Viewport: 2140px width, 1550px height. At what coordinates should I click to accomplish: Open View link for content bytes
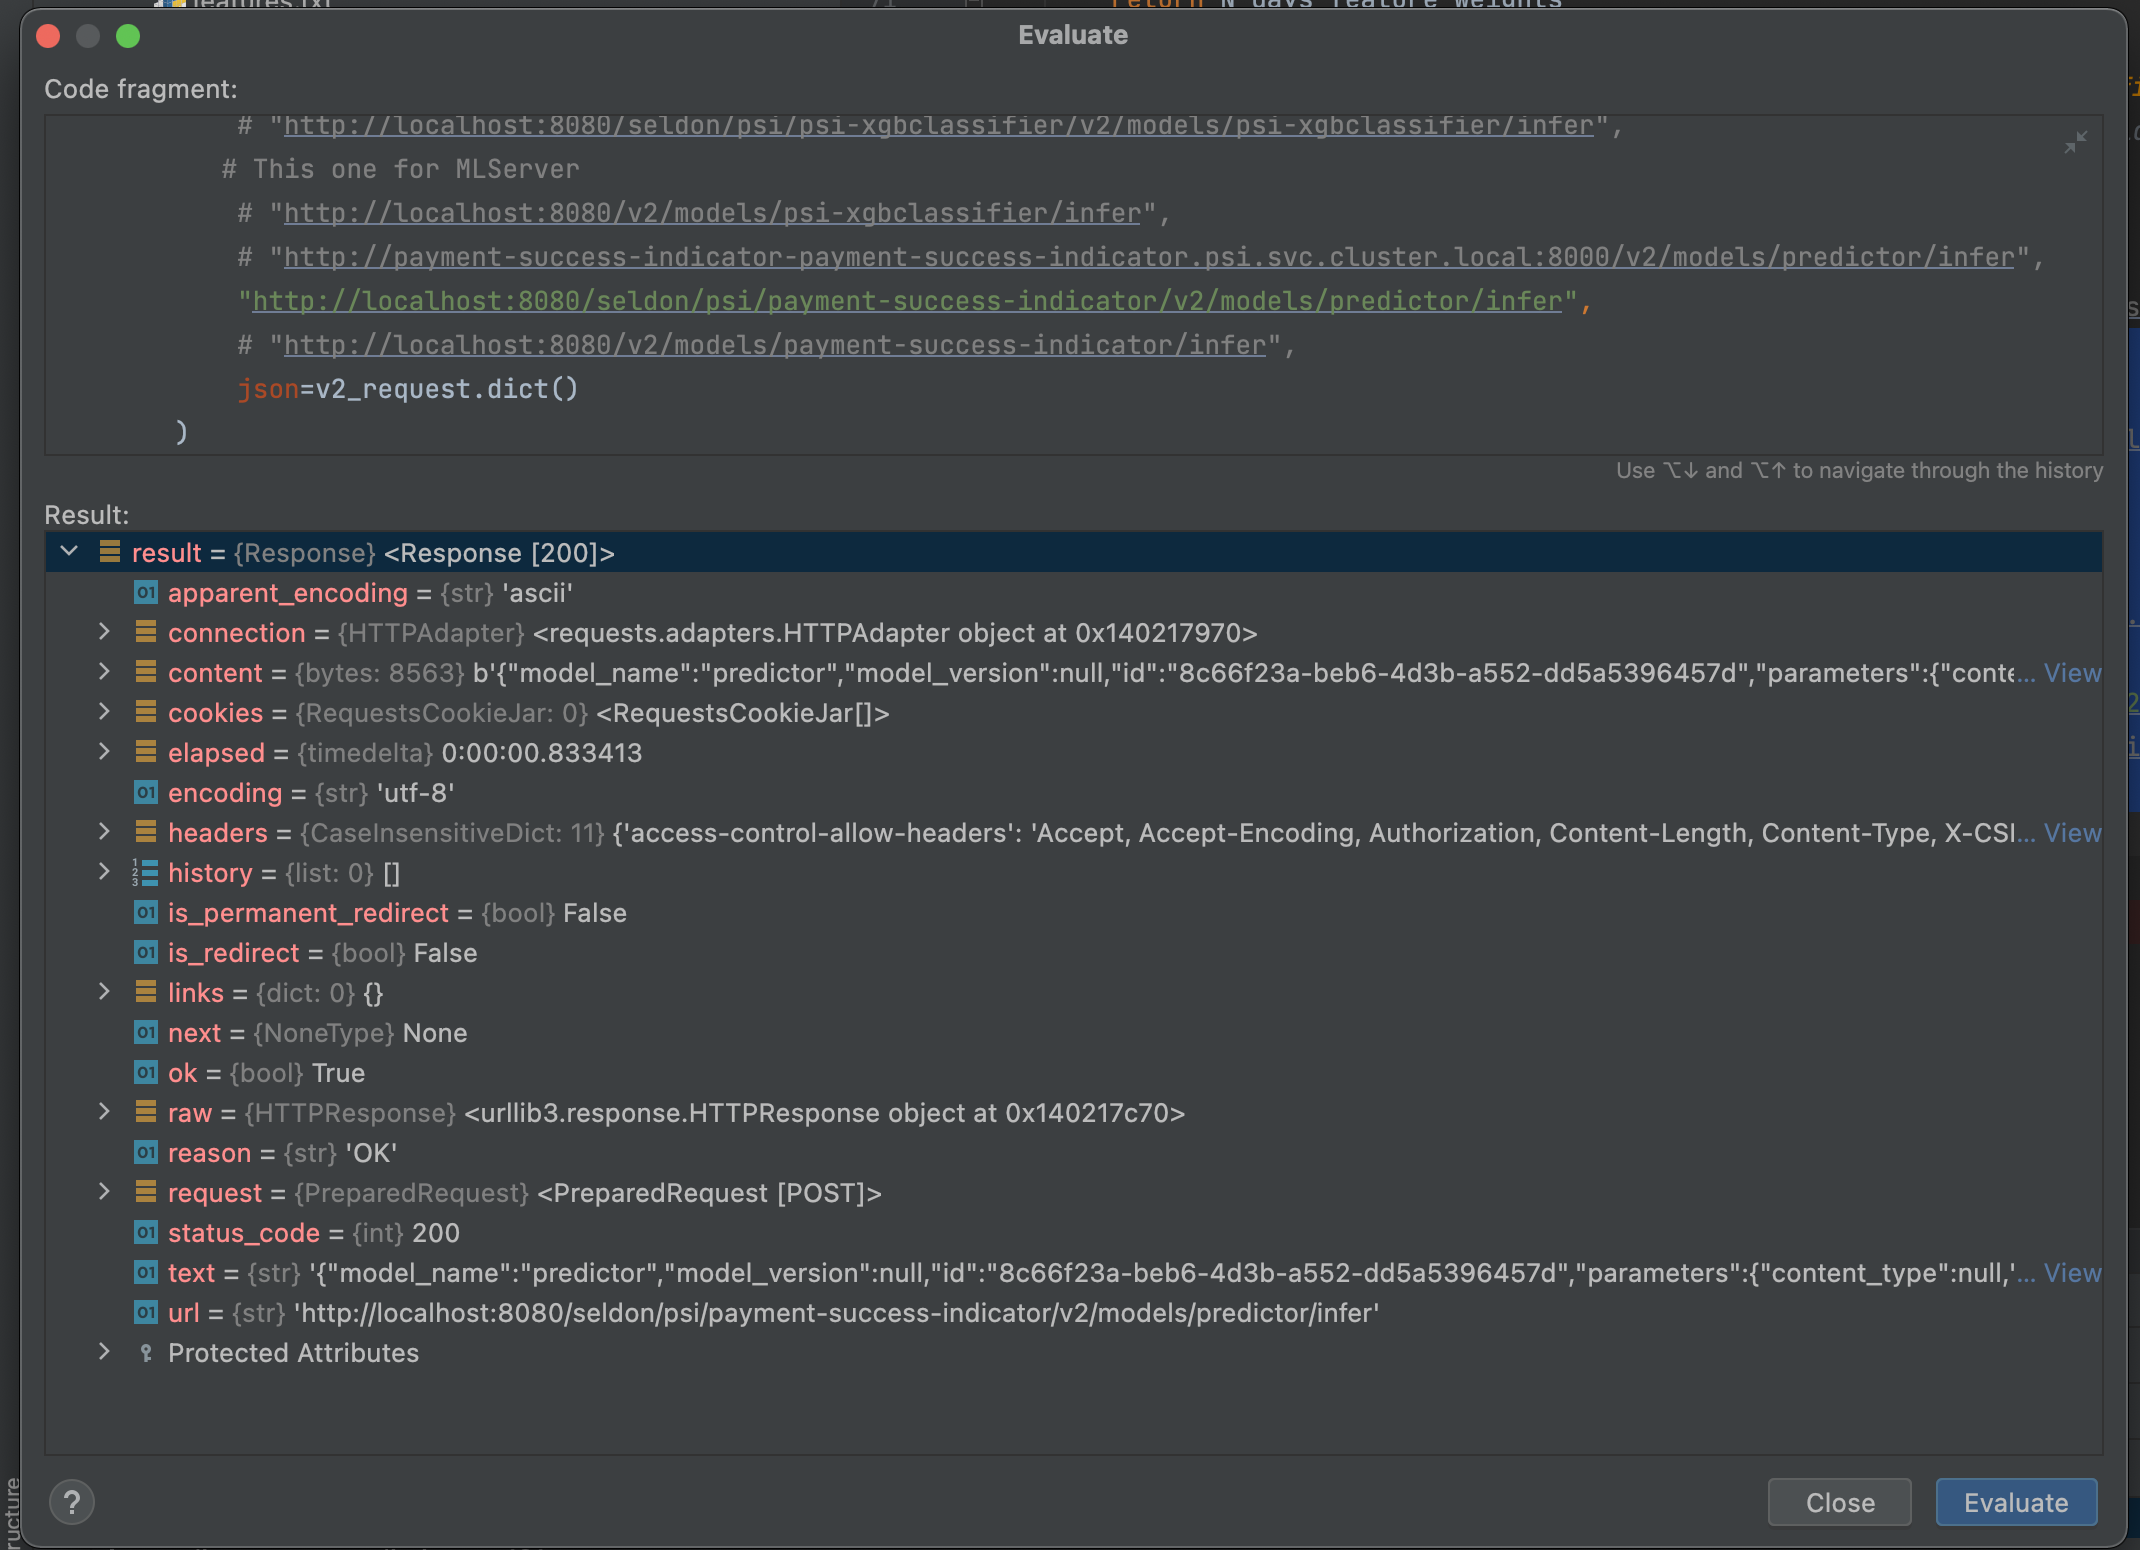click(x=2072, y=673)
